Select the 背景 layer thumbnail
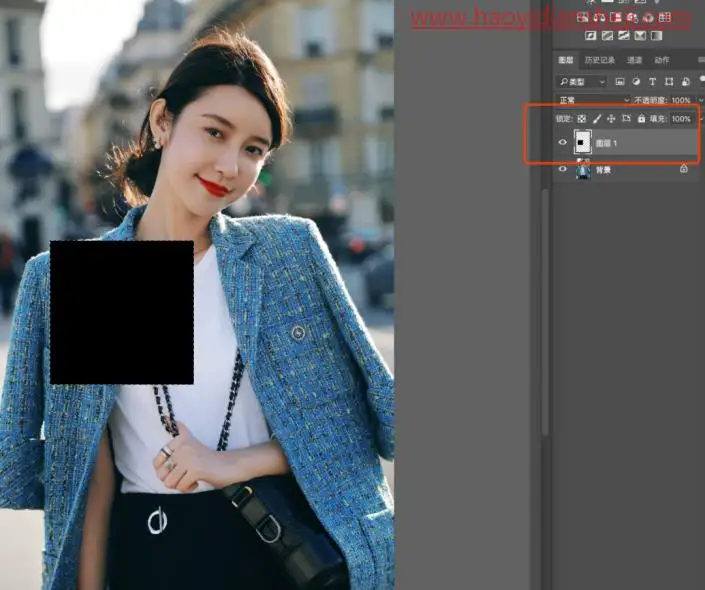The width and height of the screenshot is (705, 590). point(583,170)
